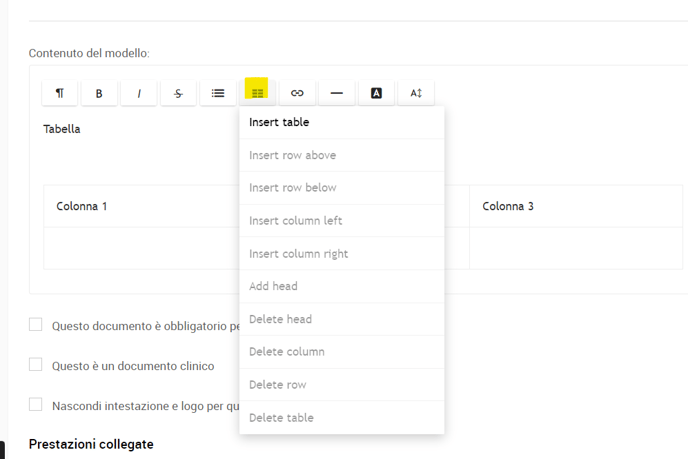The image size is (688, 459).
Task: Open the bullet list tool
Action: pos(218,93)
